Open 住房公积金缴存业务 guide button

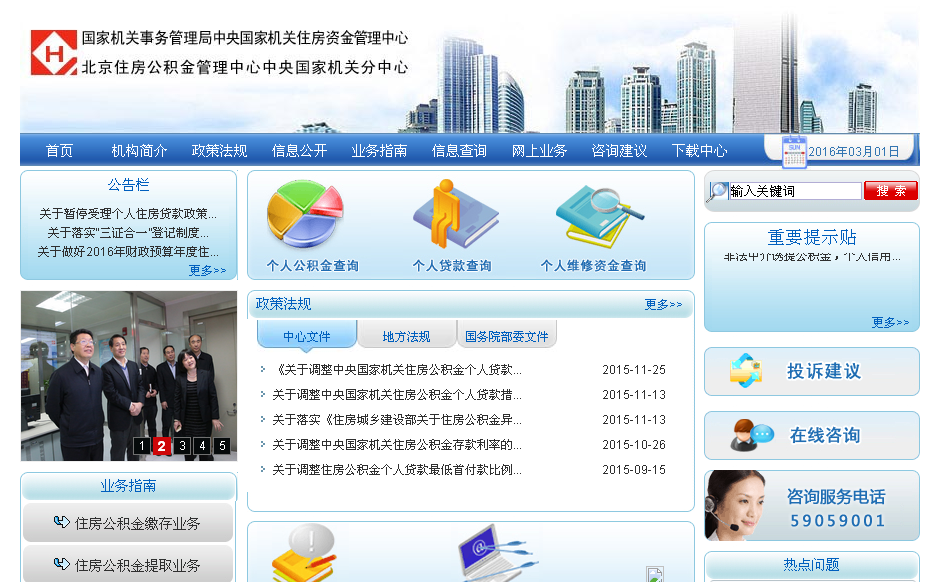pos(128,523)
